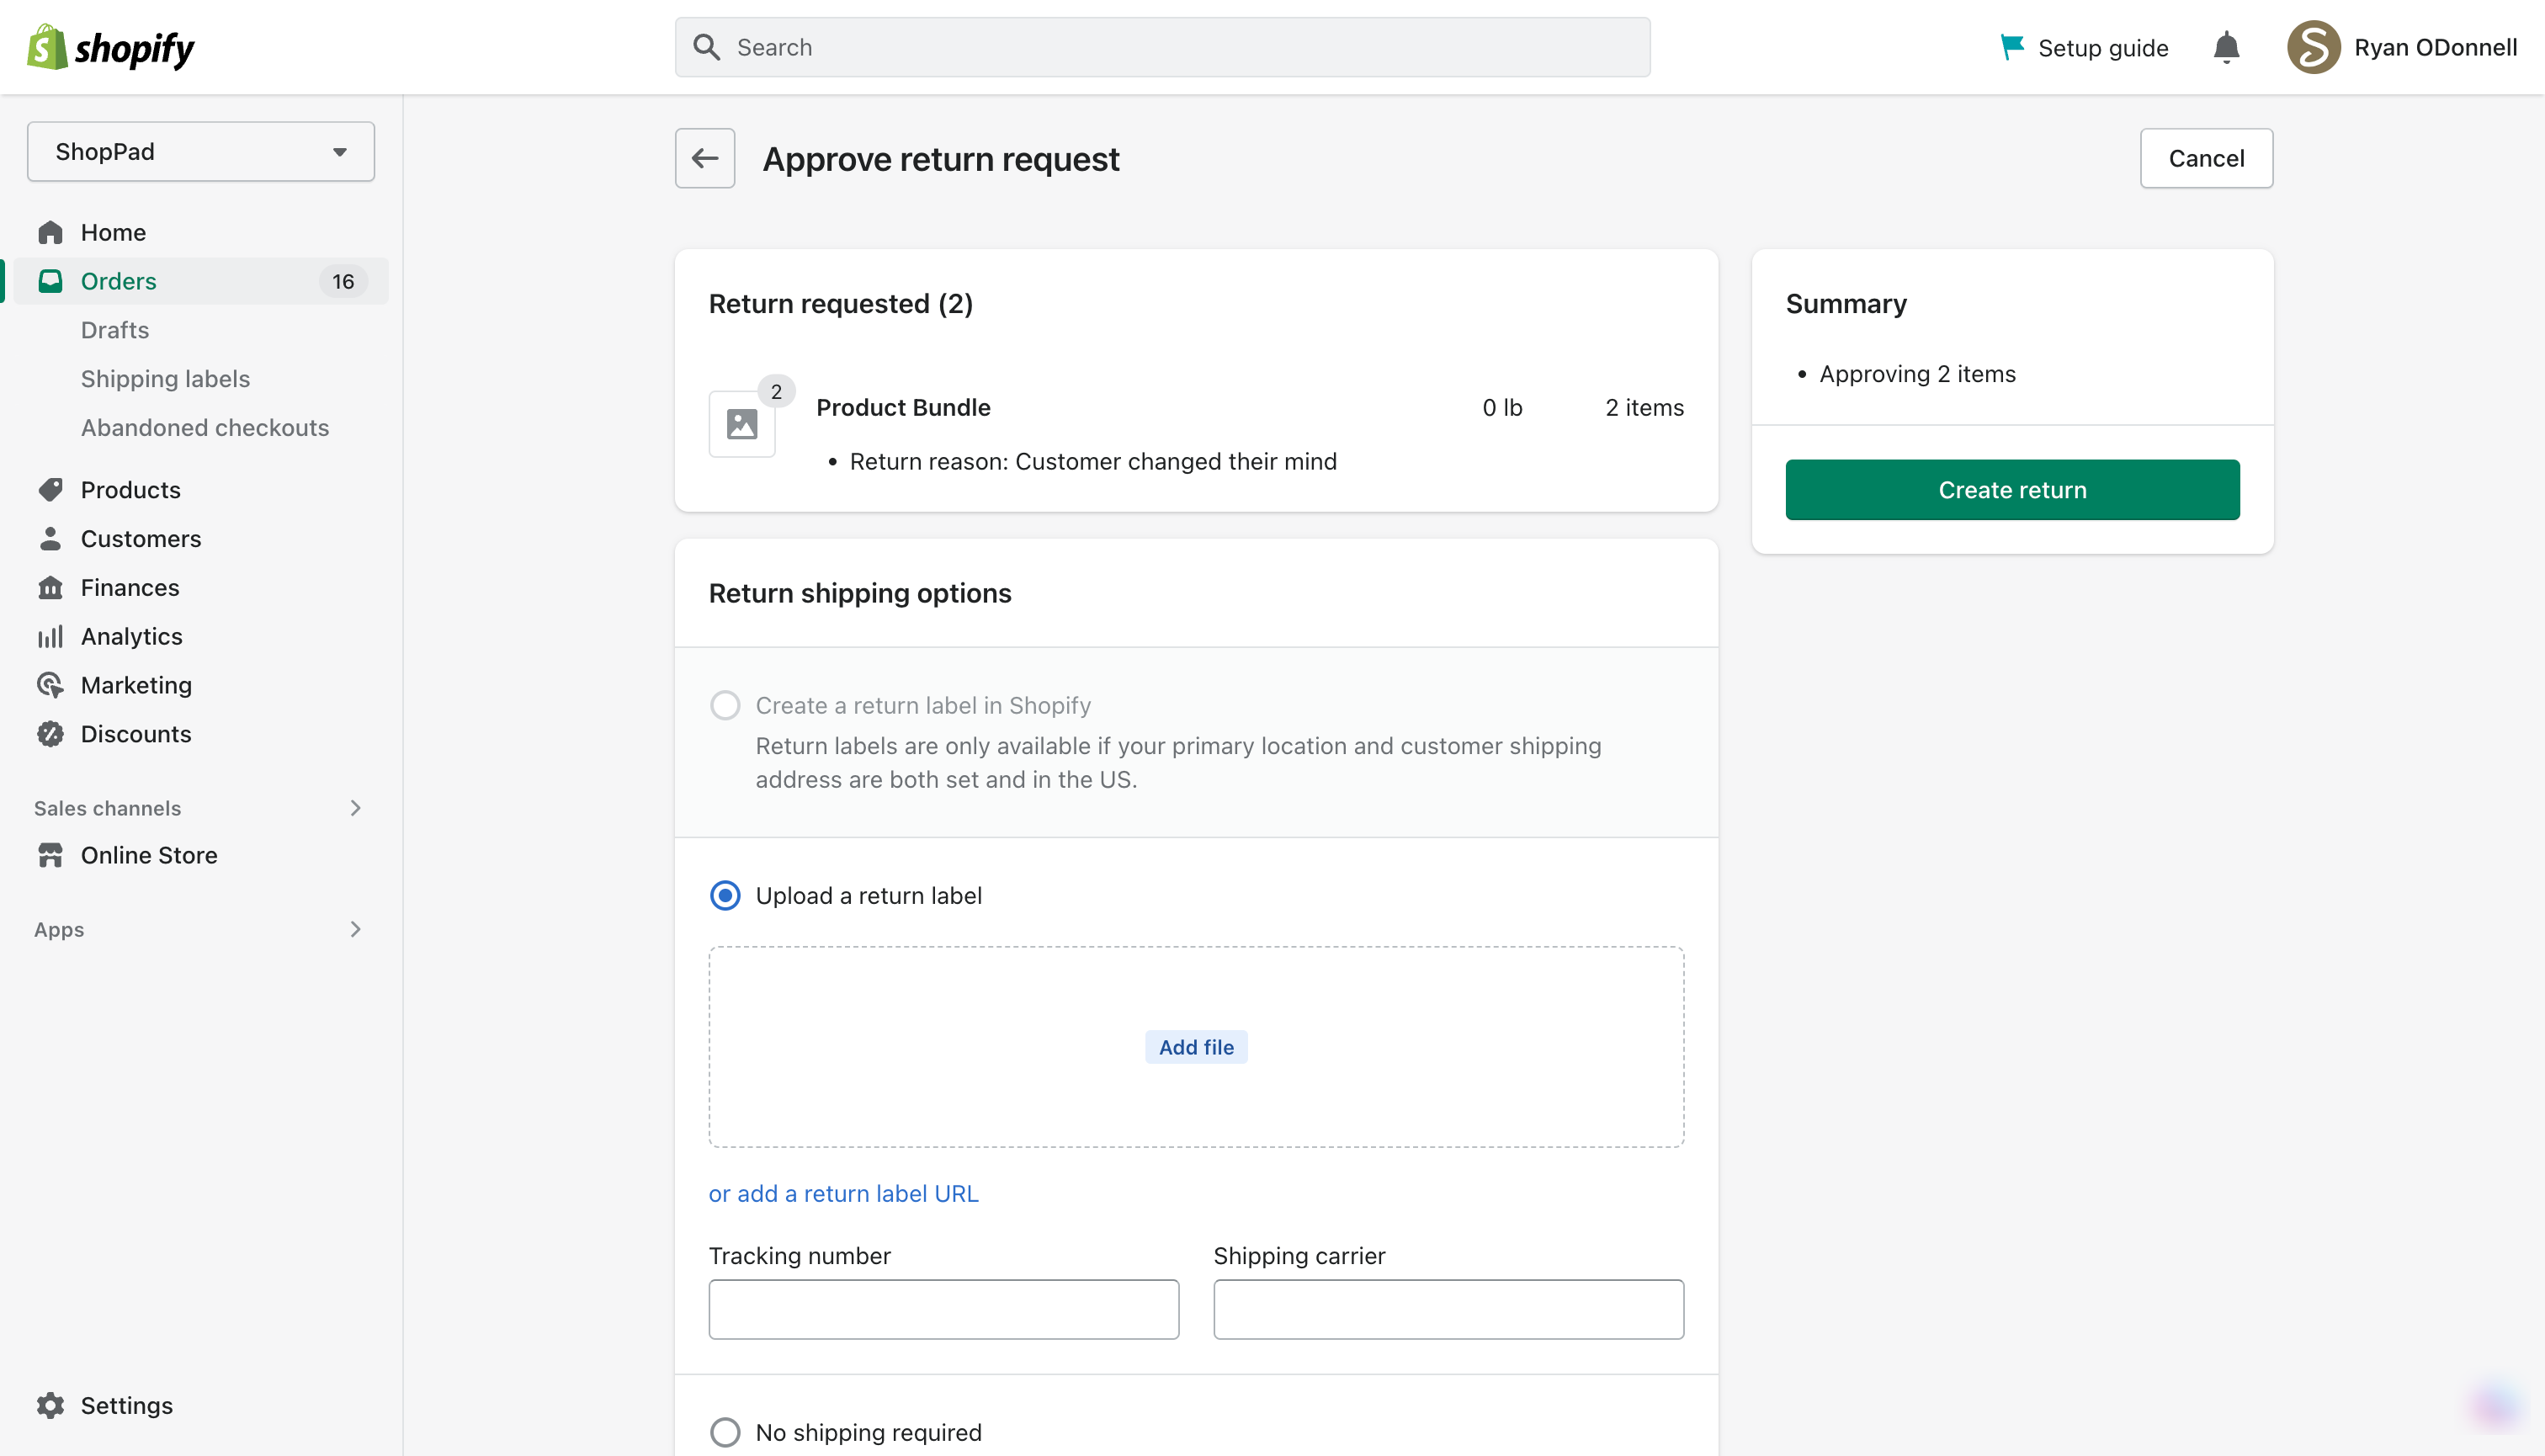Image resolution: width=2545 pixels, height=1456 pixels.
Task: Navigate to Drafts menu item
Action: tap(114, 328)
